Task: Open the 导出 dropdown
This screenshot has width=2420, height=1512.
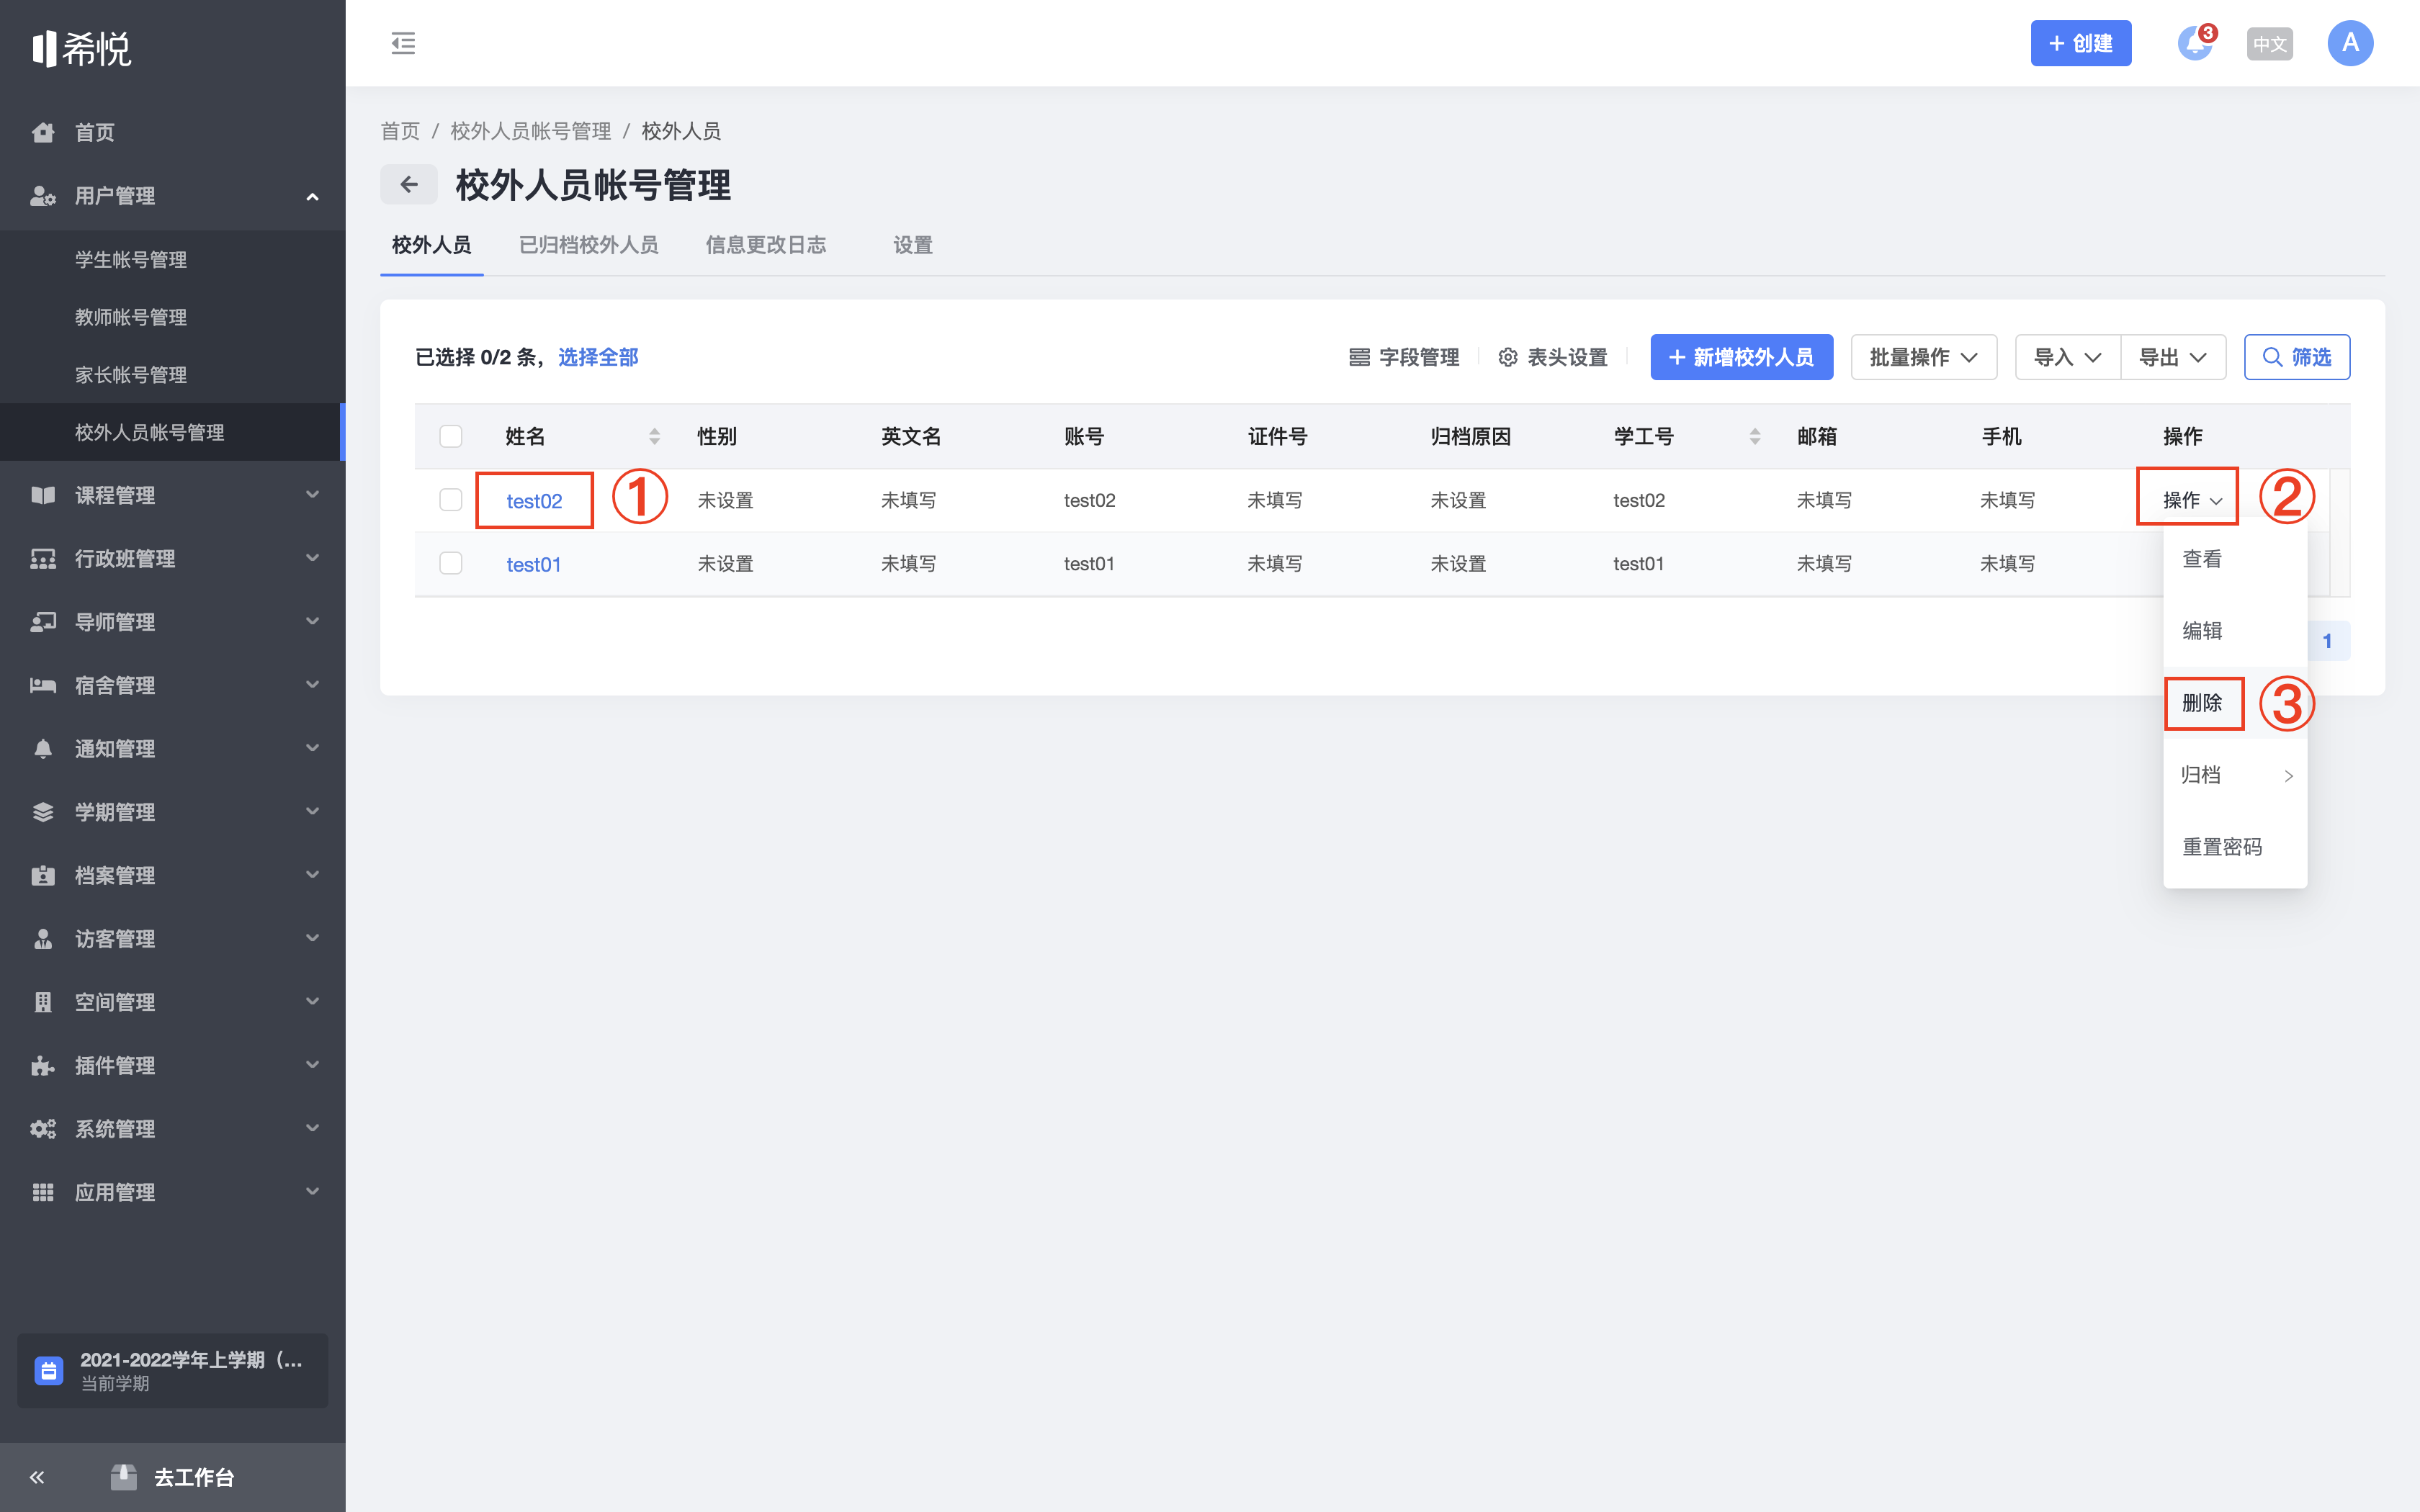Action: tap(2172, 357)
